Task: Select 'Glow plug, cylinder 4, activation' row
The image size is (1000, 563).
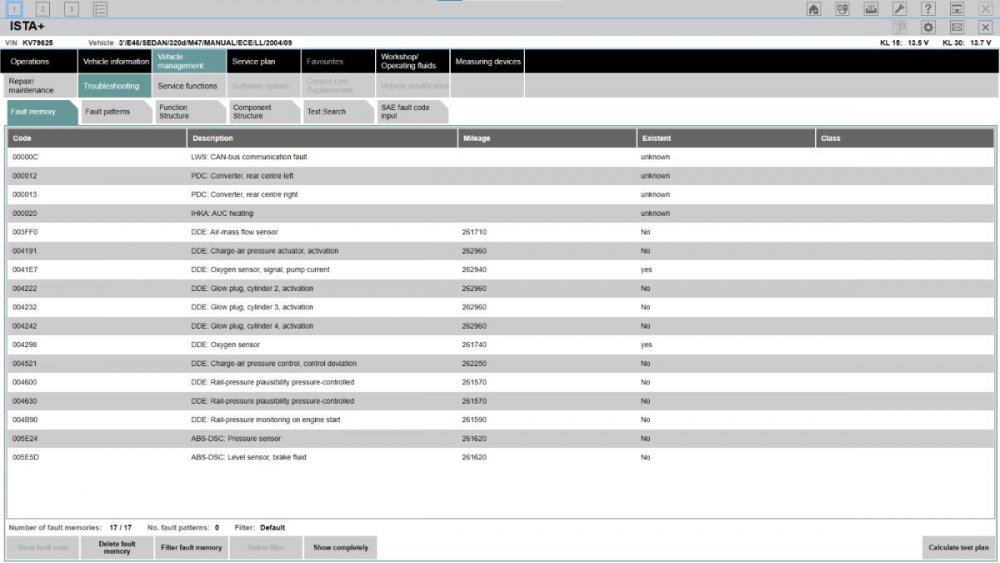Action: click(501, 326)
